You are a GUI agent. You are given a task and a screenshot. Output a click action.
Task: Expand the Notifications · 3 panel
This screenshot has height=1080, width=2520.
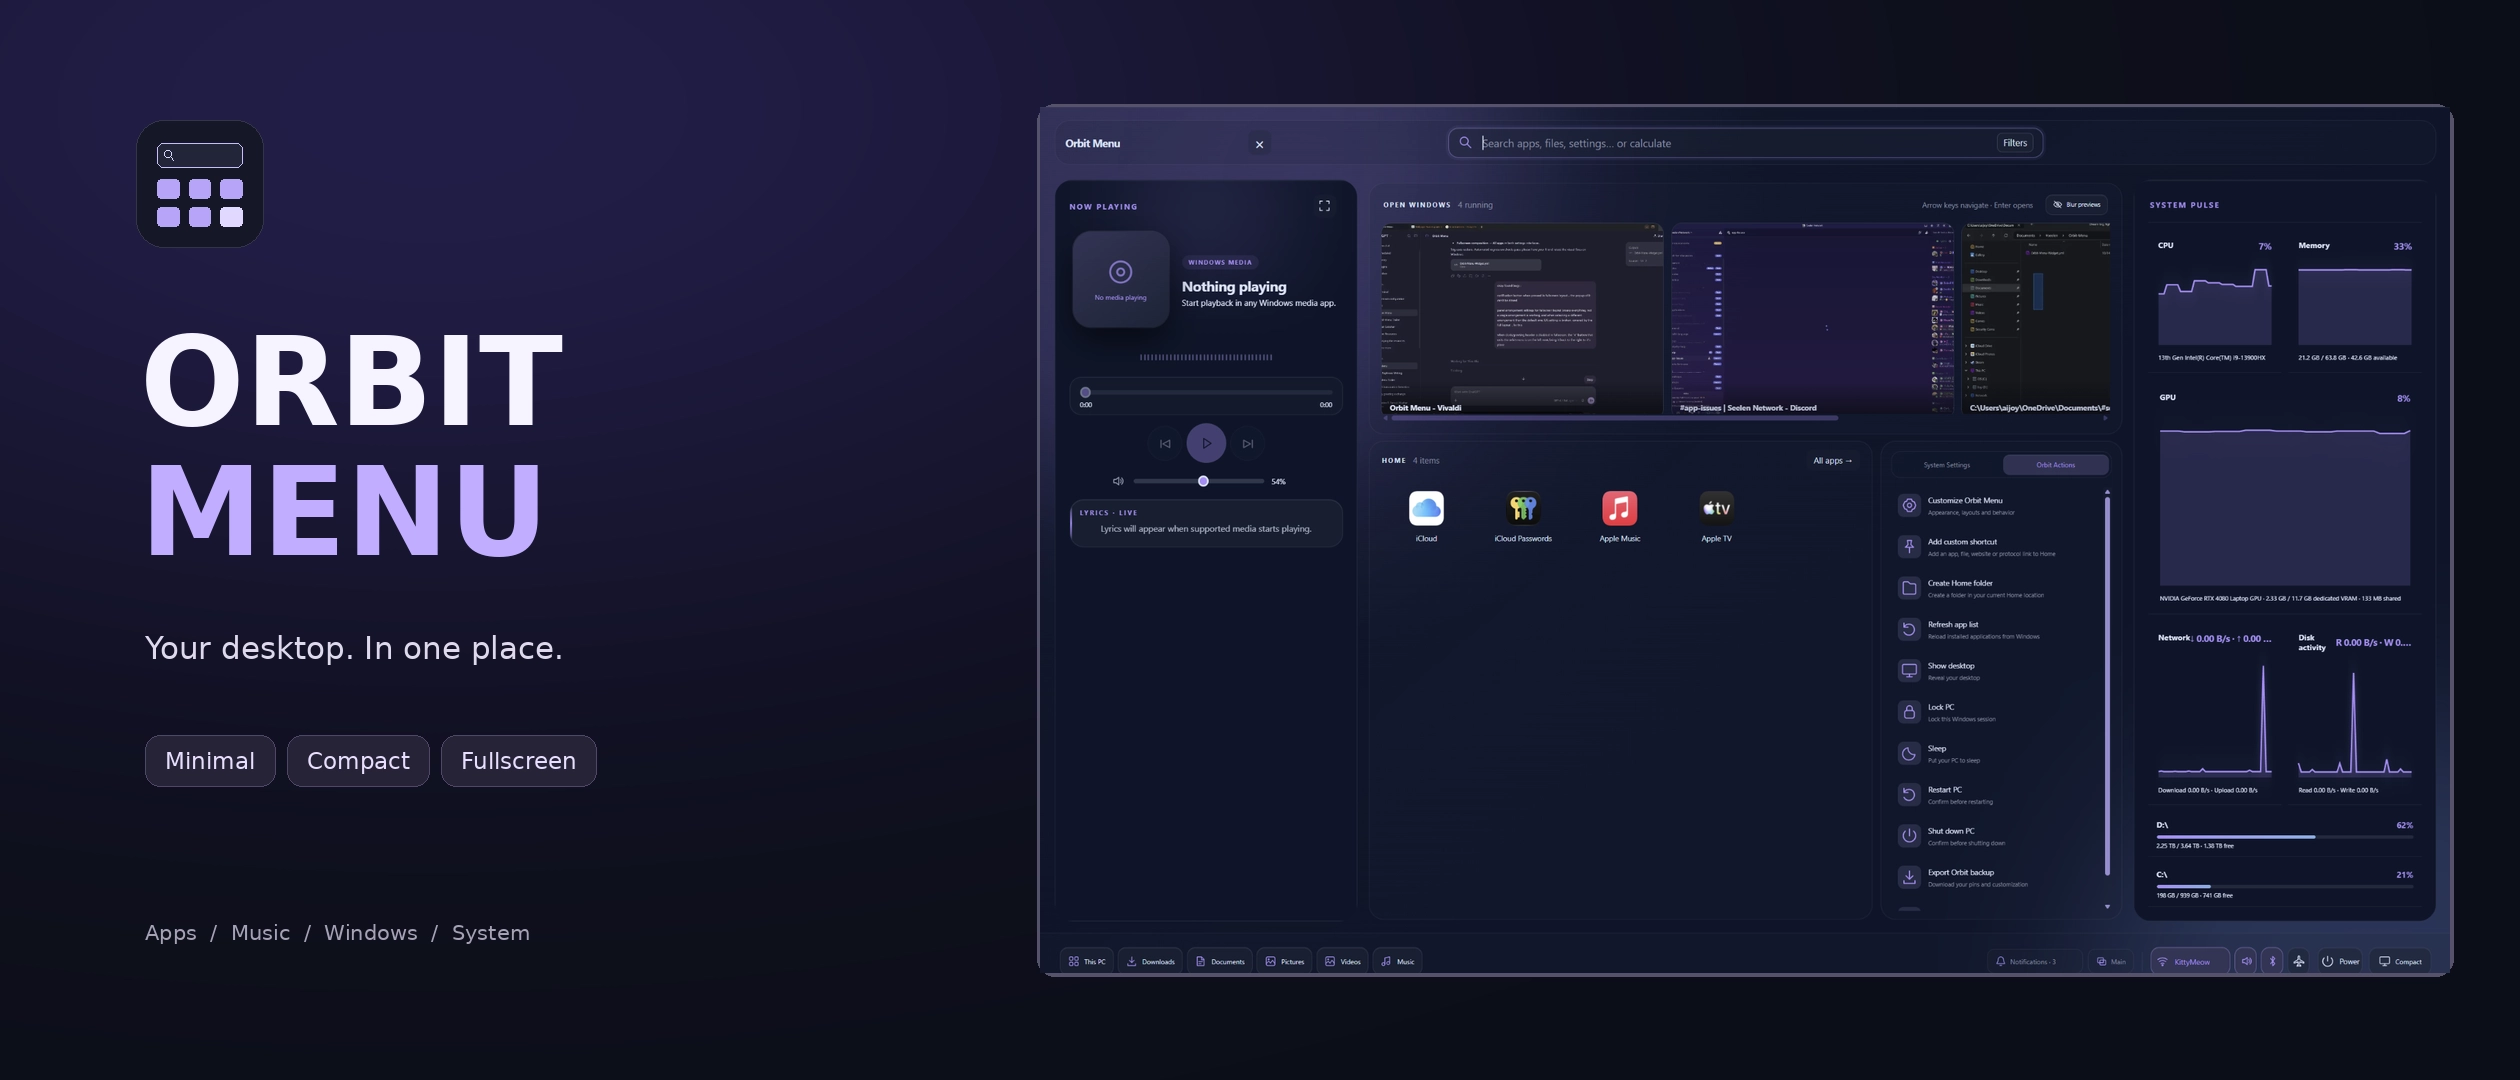click(x=2034, y=961)
